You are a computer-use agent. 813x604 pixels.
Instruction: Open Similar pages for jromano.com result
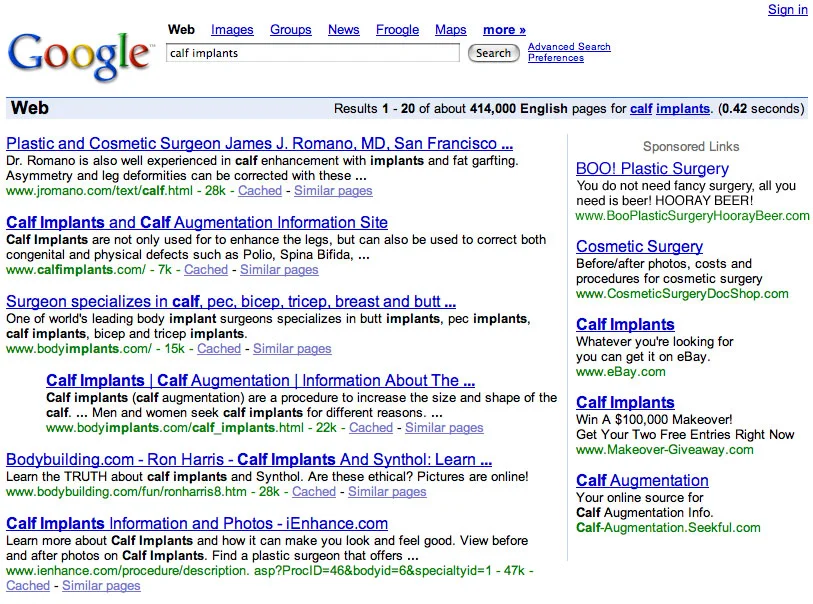click(x=333, y=191)
